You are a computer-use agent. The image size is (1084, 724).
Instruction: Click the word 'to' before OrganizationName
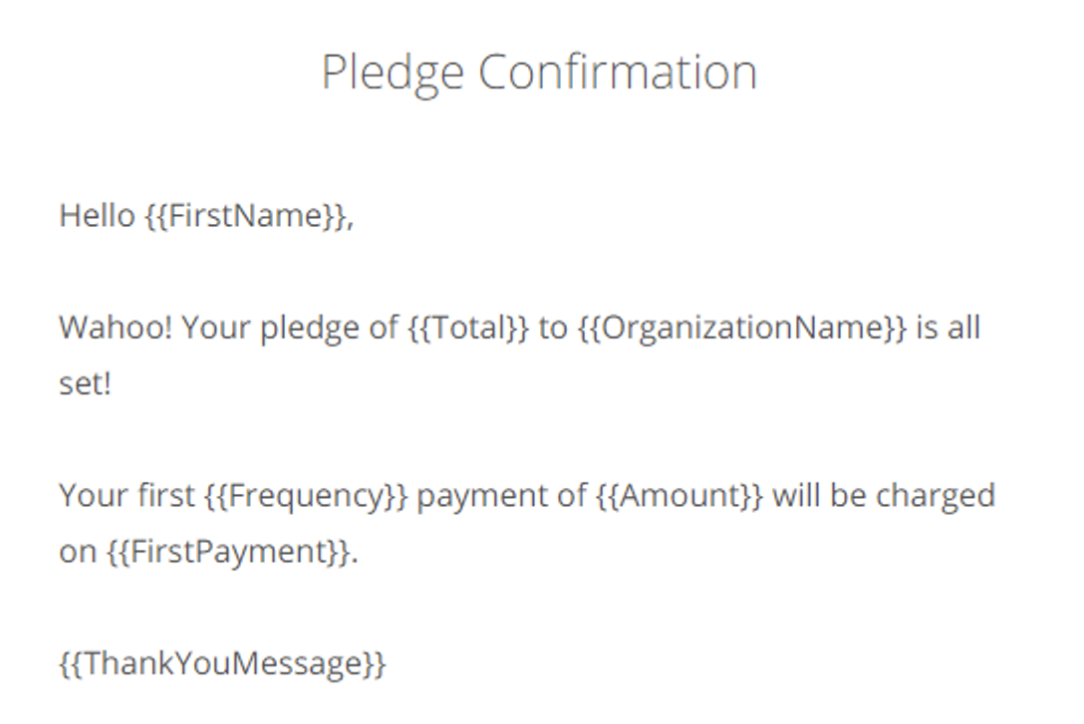click(552, 328)
